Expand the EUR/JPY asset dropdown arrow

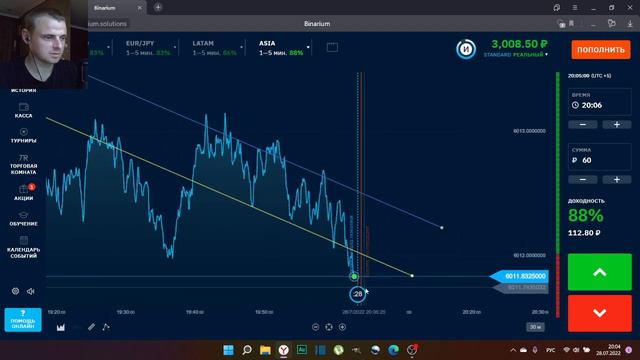click(175, 47)
